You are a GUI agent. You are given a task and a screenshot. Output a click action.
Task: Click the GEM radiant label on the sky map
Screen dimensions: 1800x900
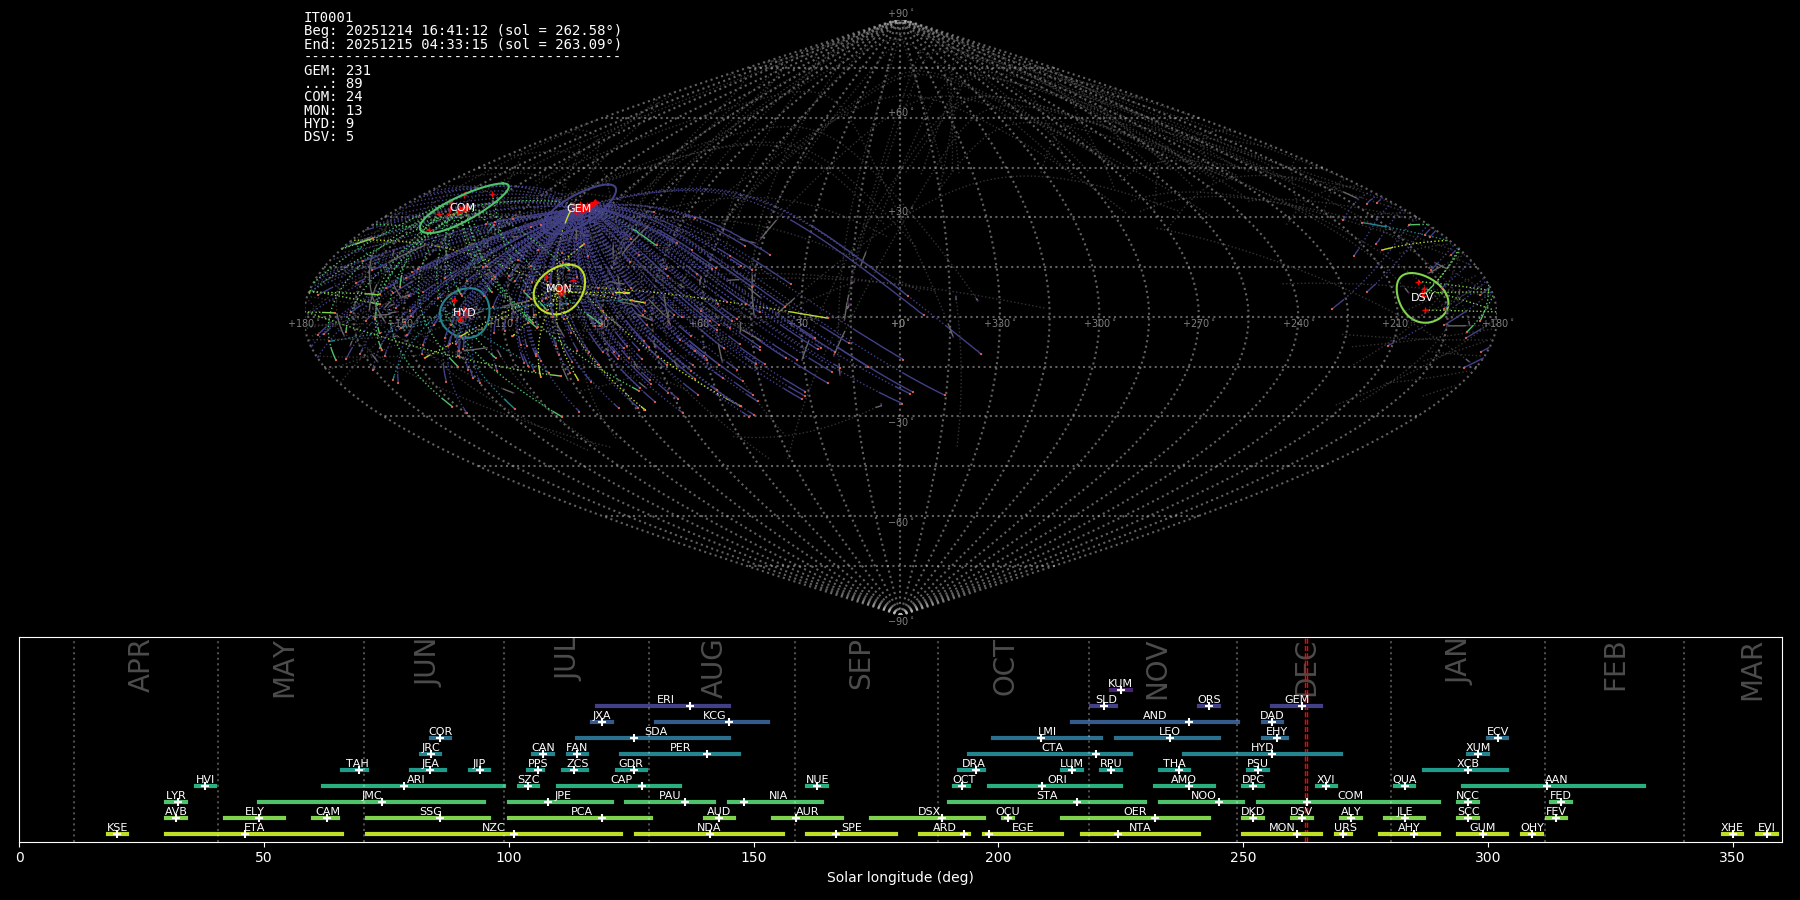(579, 209)
